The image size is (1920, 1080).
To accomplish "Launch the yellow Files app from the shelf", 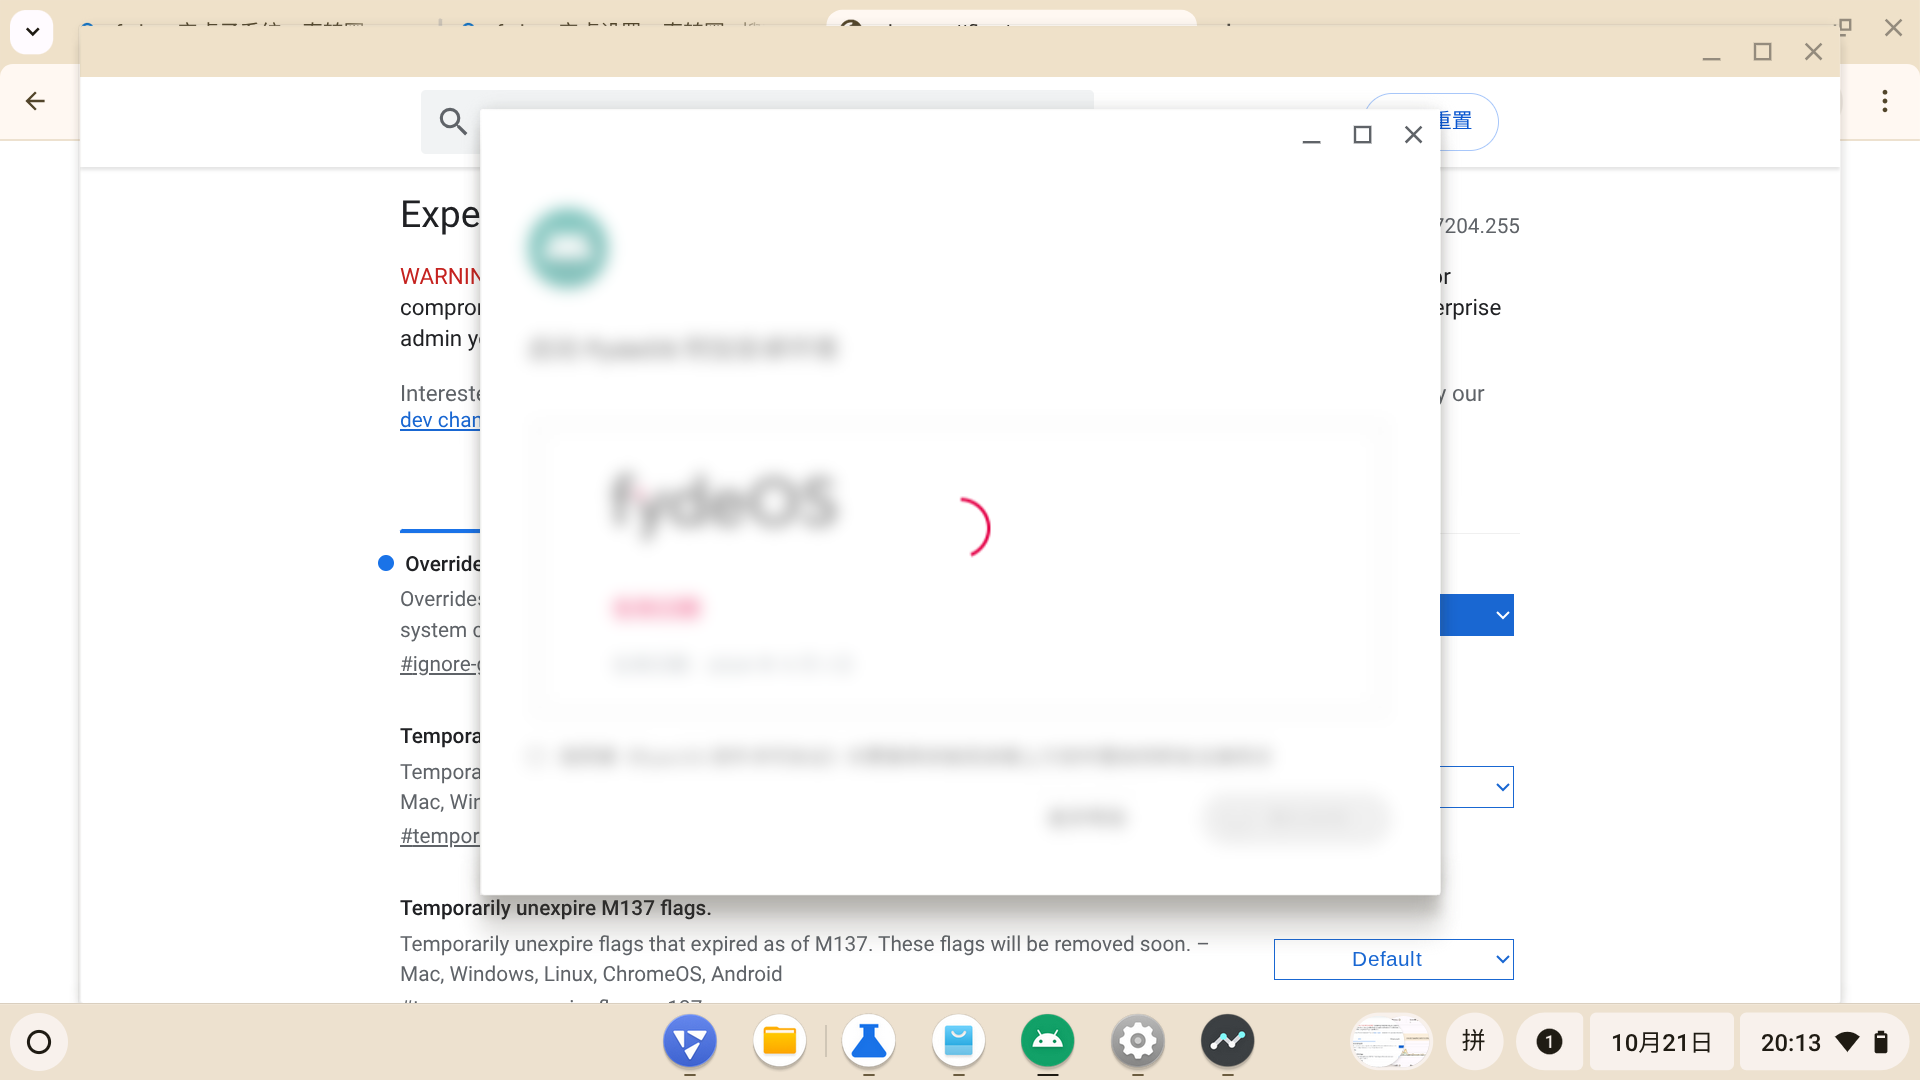I will (779, 1042).
